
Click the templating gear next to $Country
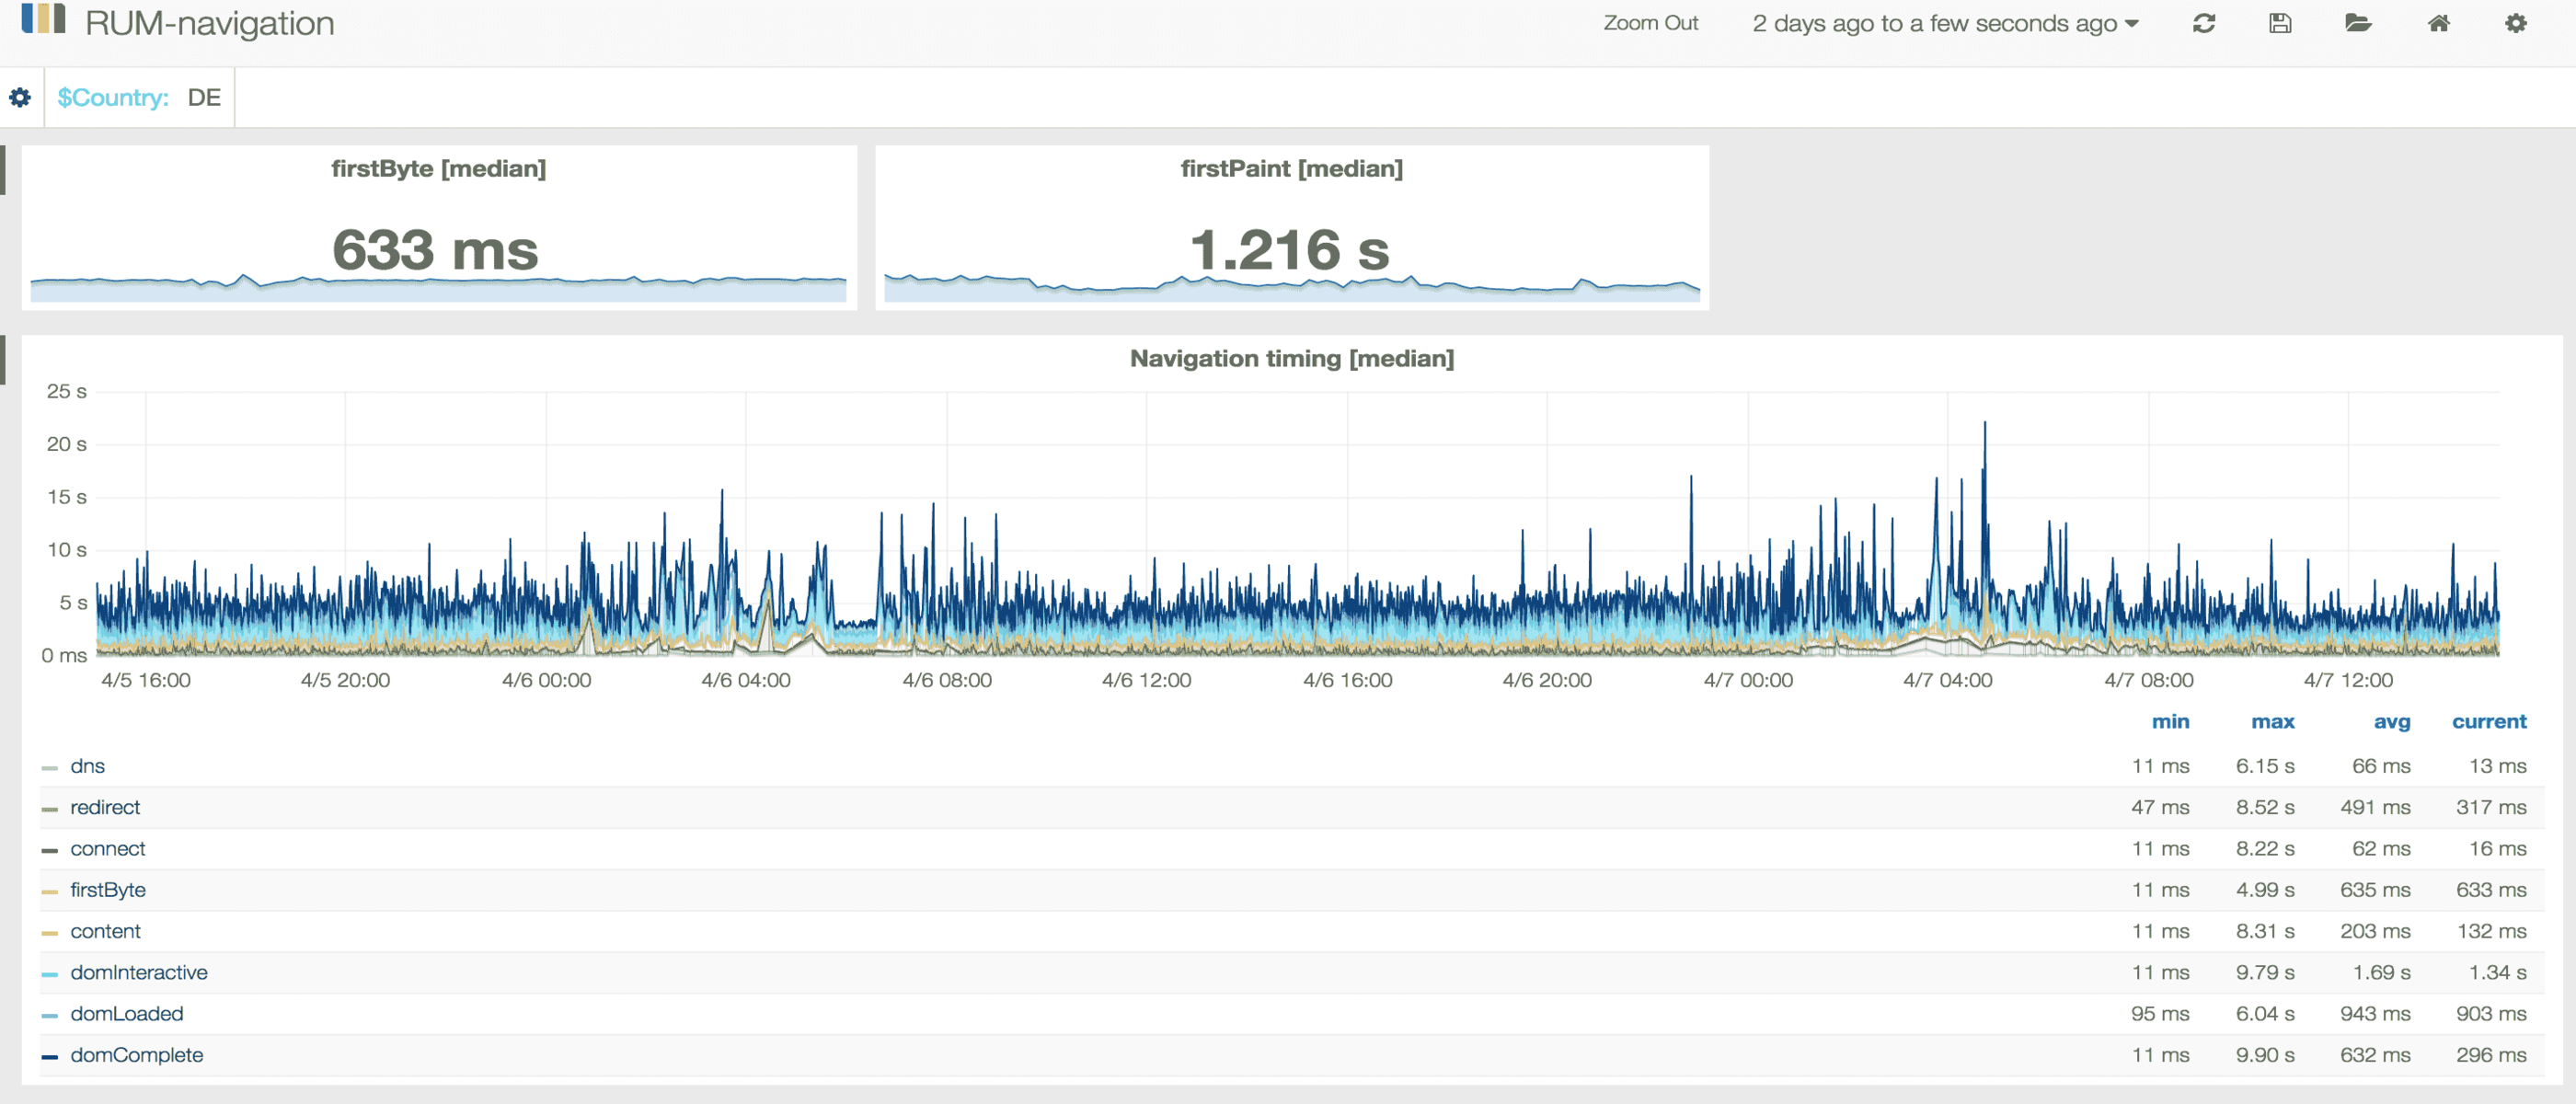click(x=20, y=97)
